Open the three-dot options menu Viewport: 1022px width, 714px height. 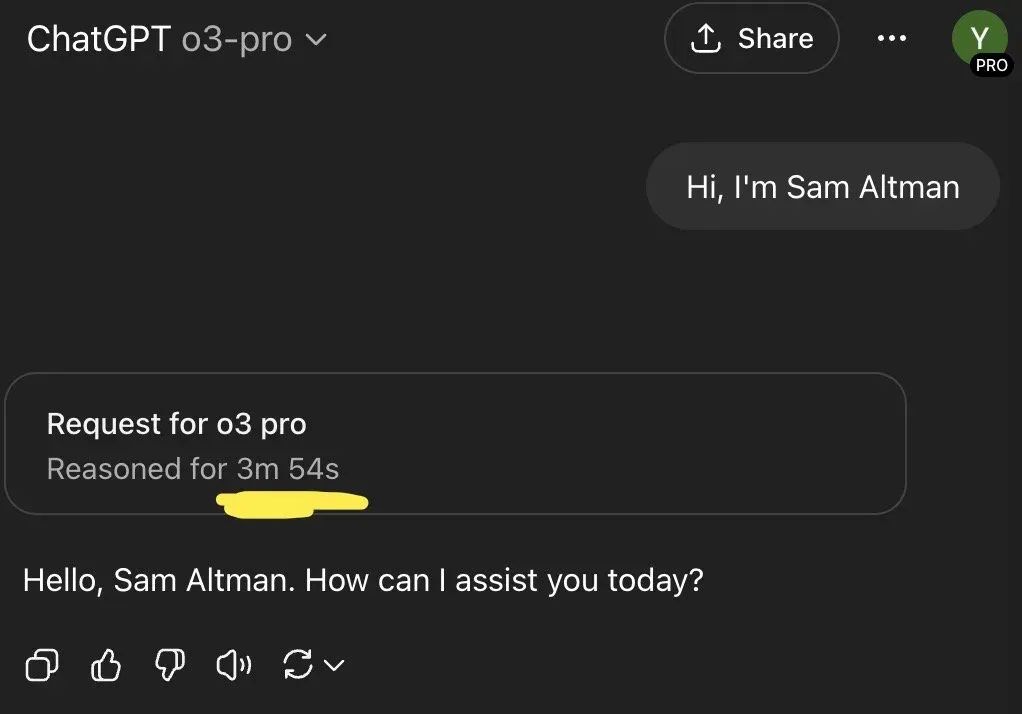coord(890,38)
